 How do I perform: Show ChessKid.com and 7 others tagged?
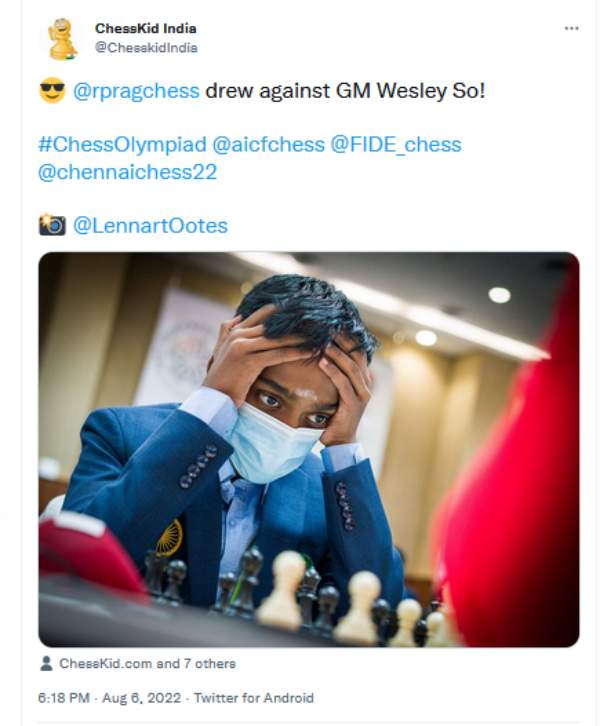147,663
